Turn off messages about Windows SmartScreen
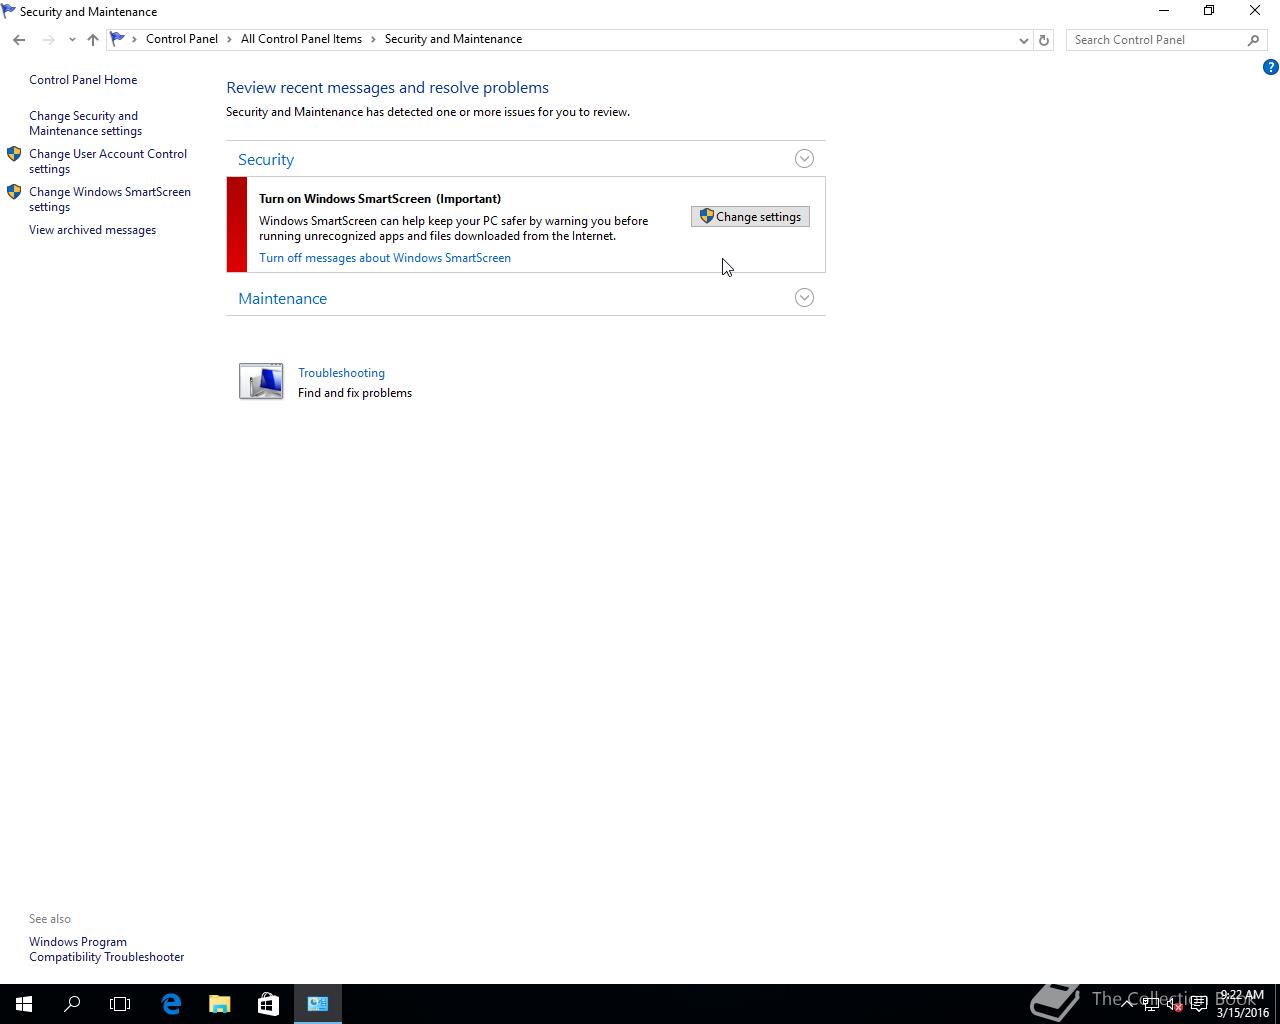The height and width of the screenshot is (1024, 1280). click(385, 258)
